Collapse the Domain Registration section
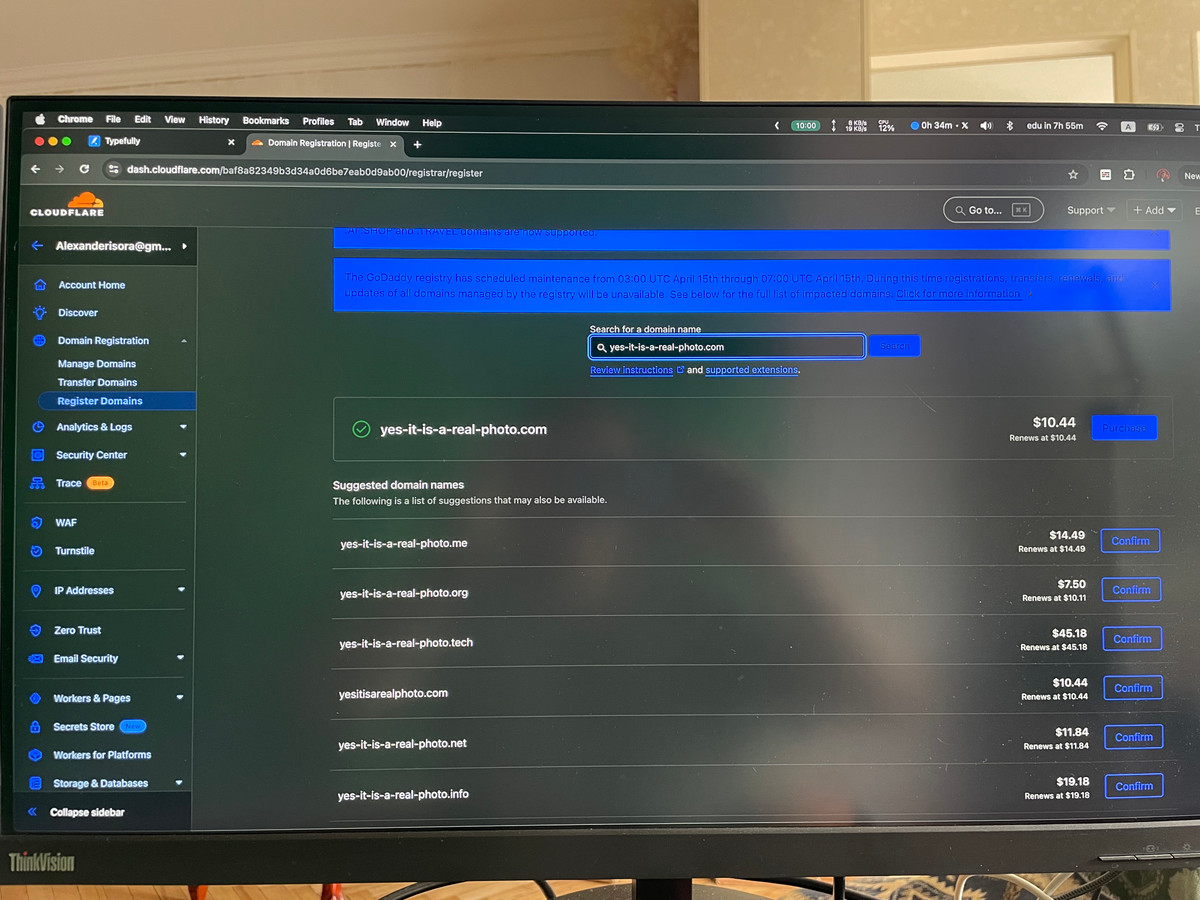The height and width of the screenshot is (900, 1200). pyautogui.click(x=183, y=341)
